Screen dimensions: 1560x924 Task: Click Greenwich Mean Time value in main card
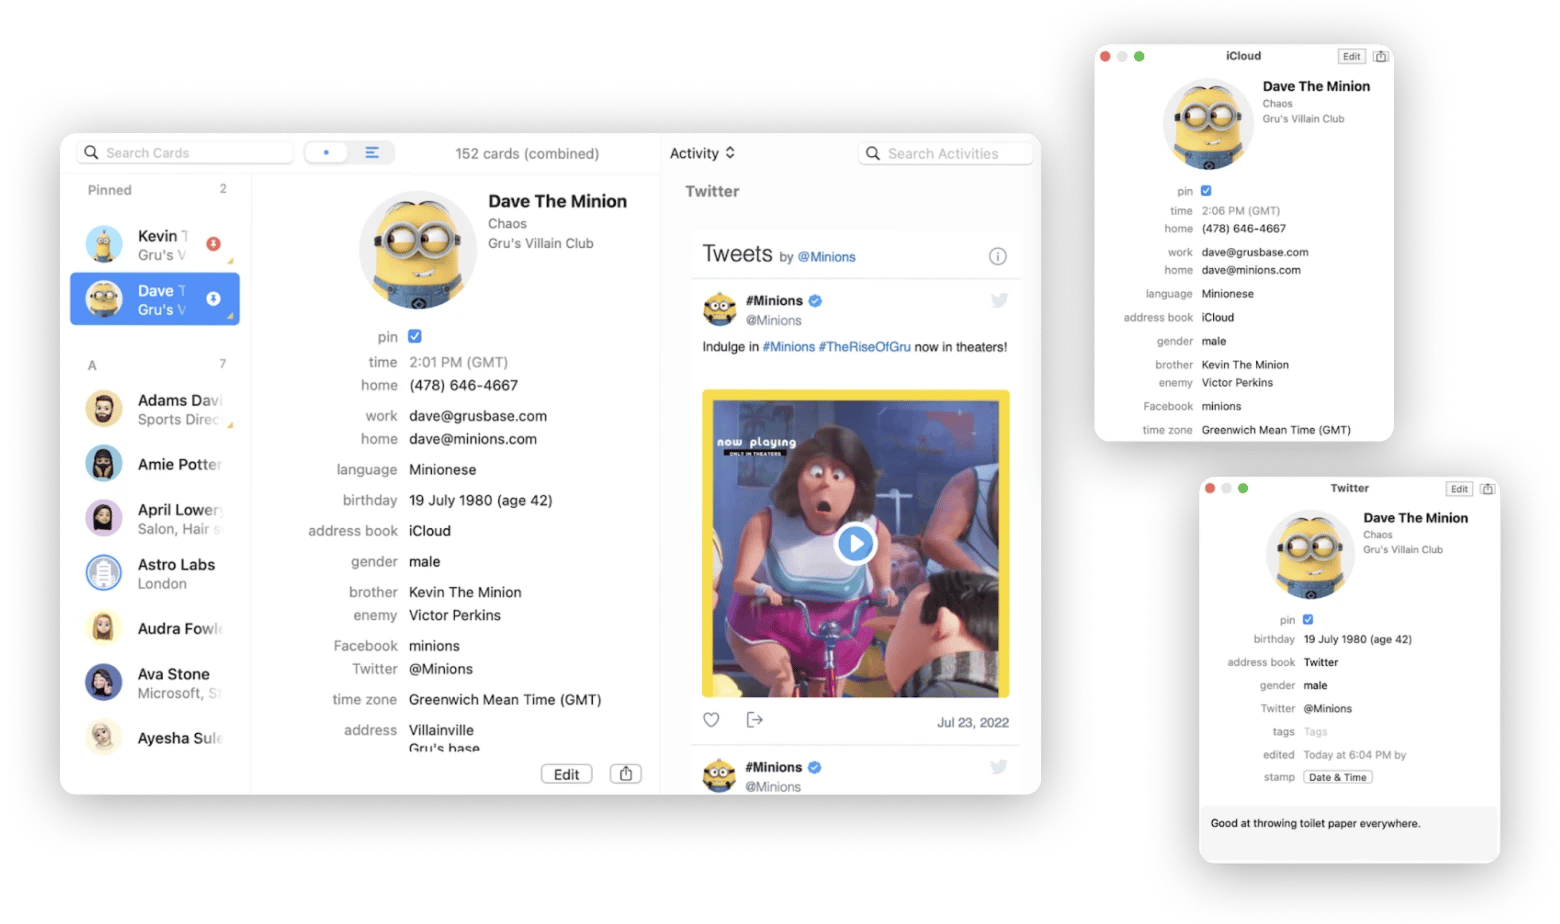(505, 700)
